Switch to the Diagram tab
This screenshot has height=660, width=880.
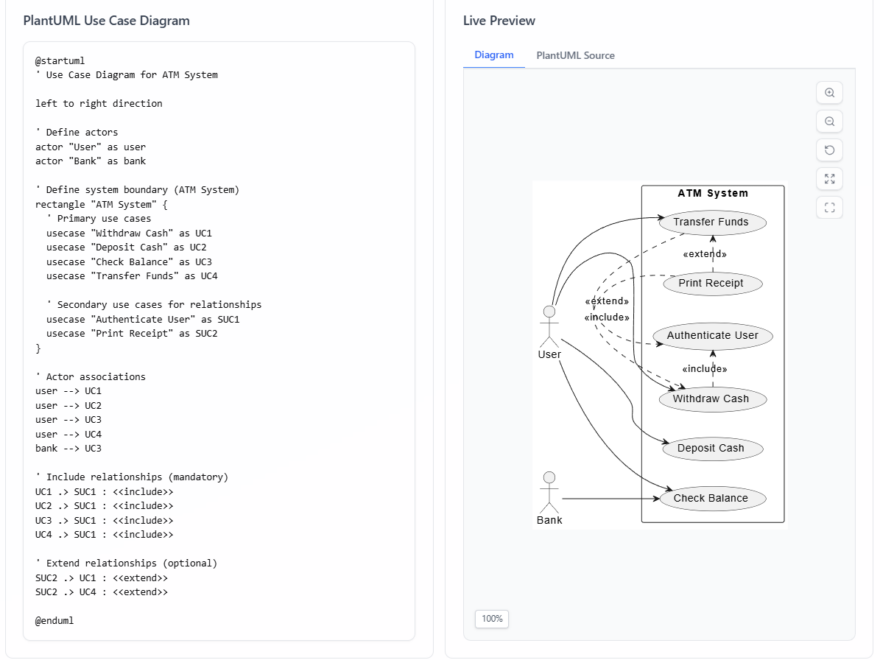click(x=492, y=56)
